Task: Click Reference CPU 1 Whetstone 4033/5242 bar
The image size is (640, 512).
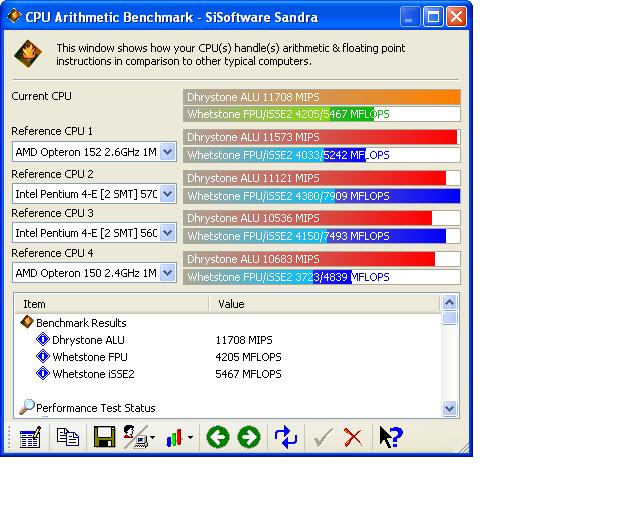Action: [322, 155]
